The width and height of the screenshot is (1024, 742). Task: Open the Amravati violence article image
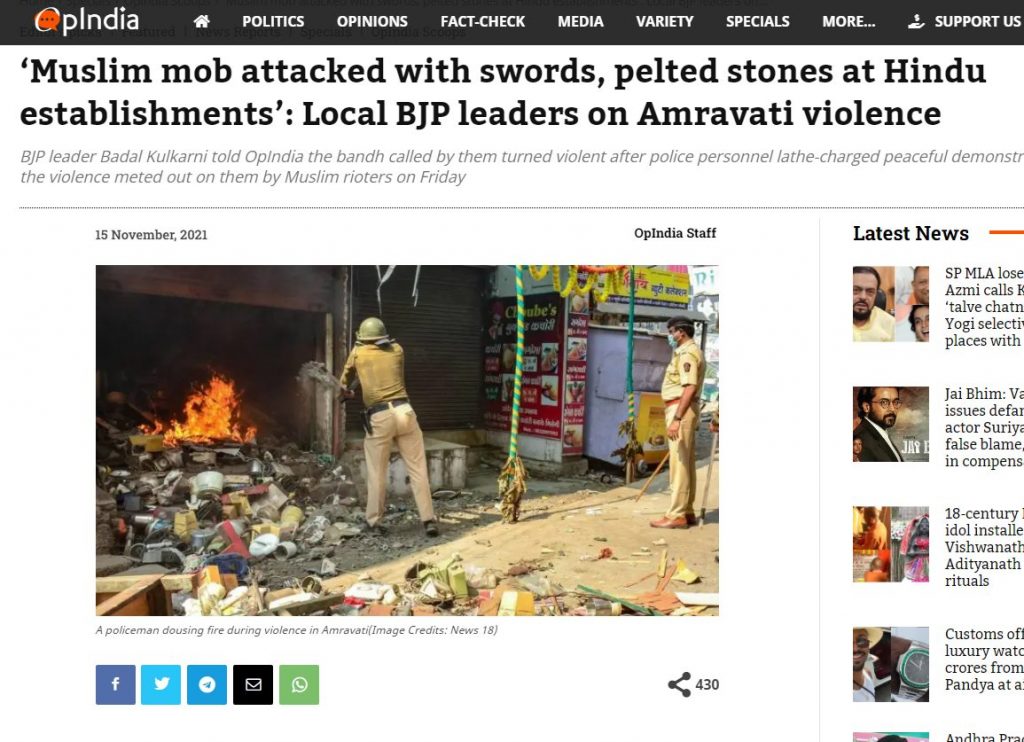pyautogui.click(x=407, y=440)
